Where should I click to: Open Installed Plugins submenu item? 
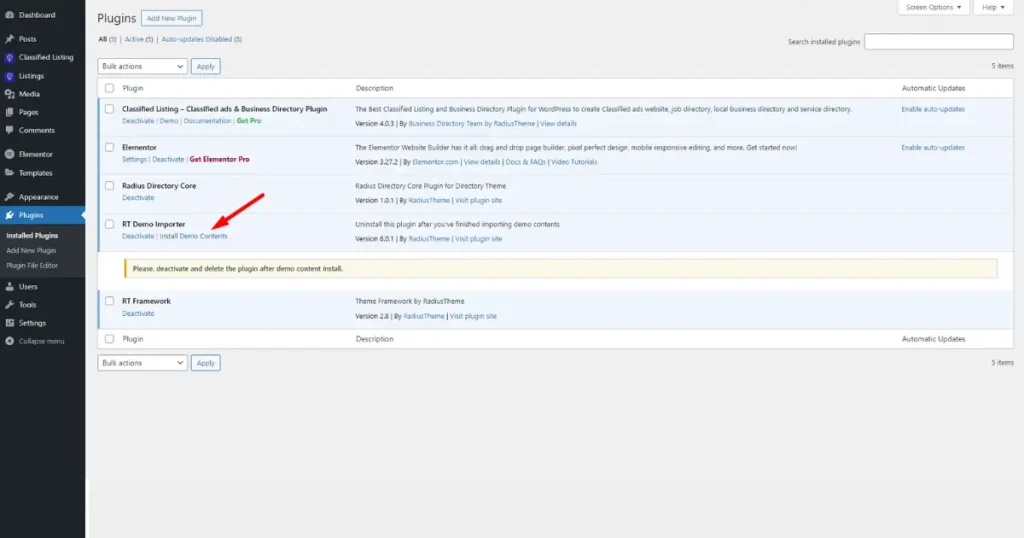(32, 235)
